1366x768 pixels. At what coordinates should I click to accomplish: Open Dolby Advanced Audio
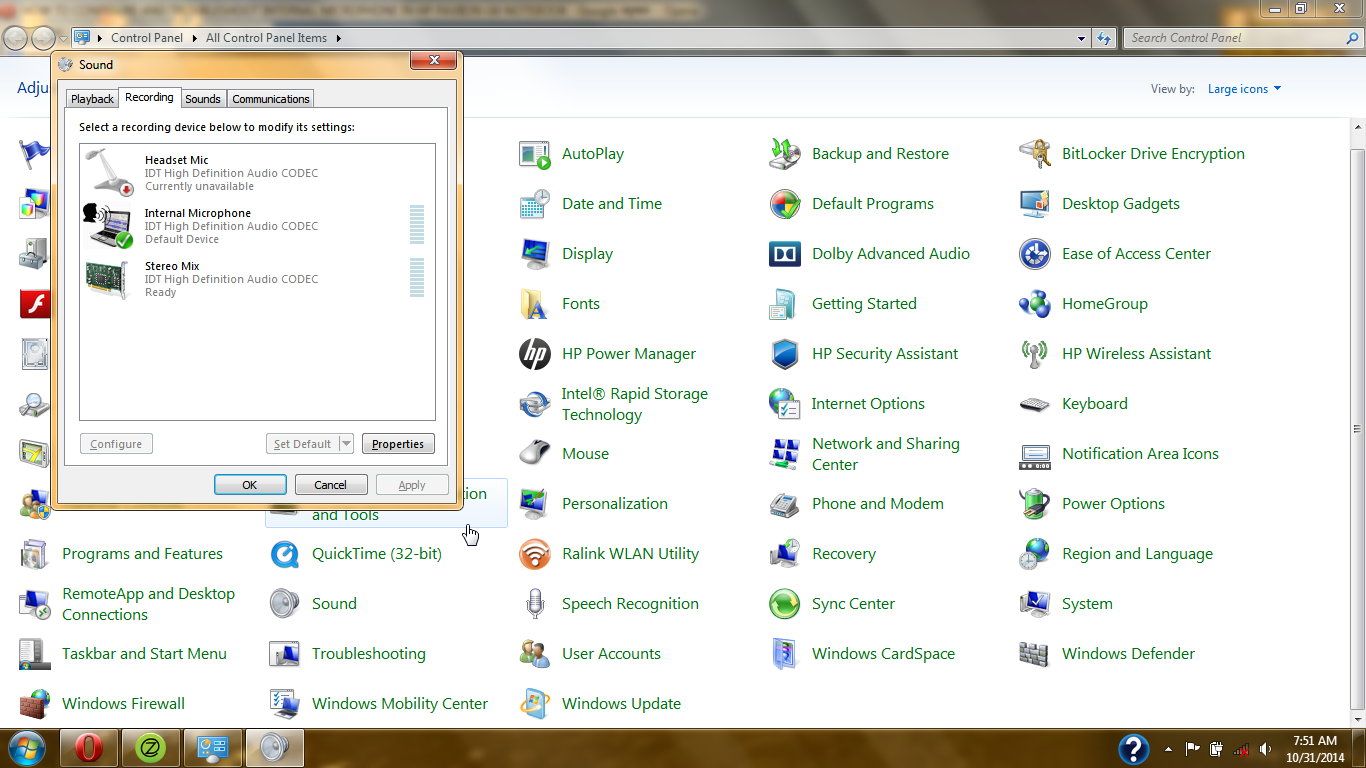pos(890,253)
